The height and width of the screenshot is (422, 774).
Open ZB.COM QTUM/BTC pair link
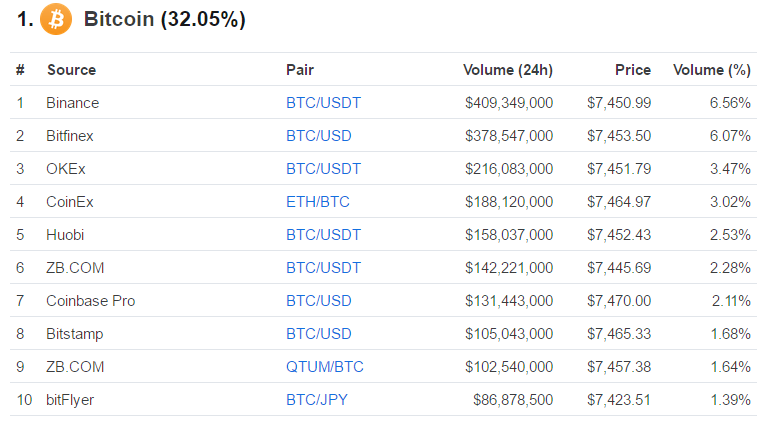tap(325, 367)
